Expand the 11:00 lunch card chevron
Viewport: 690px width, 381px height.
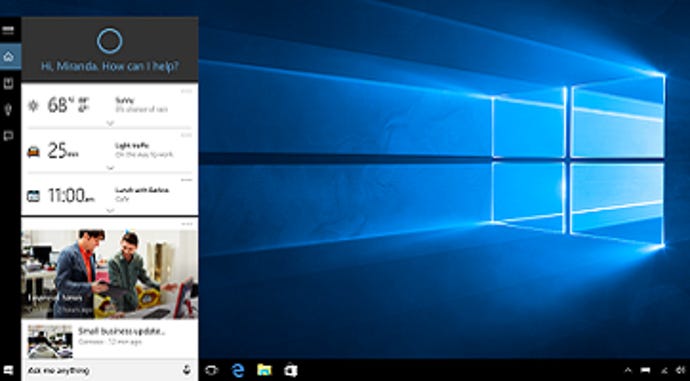click(110, 211)
